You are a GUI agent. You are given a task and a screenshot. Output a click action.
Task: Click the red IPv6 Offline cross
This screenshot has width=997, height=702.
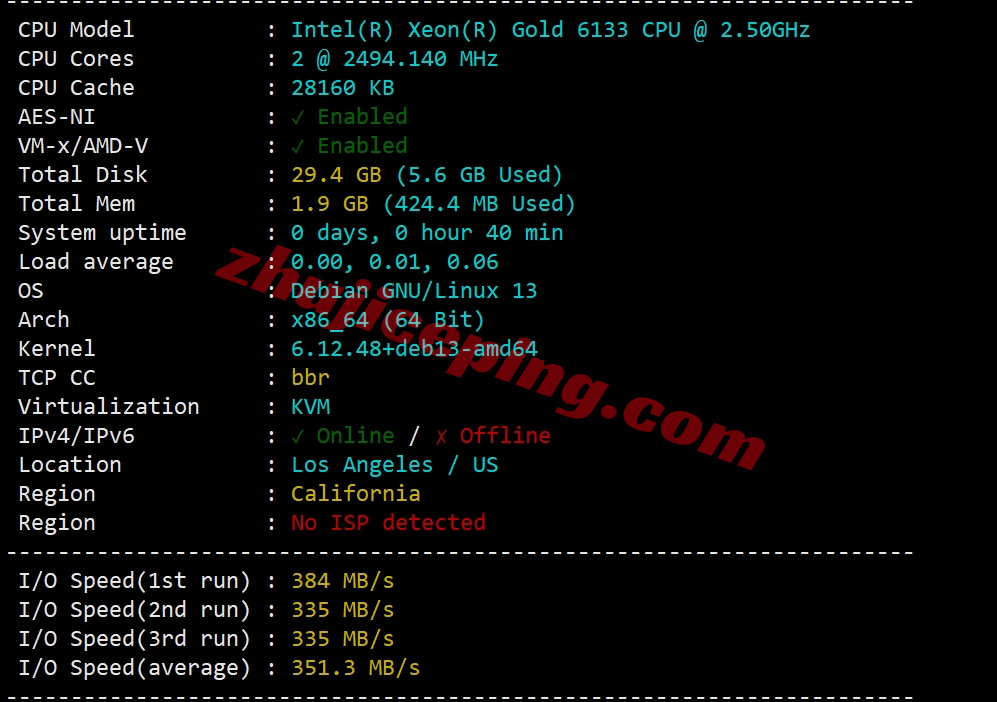[441, 436]
